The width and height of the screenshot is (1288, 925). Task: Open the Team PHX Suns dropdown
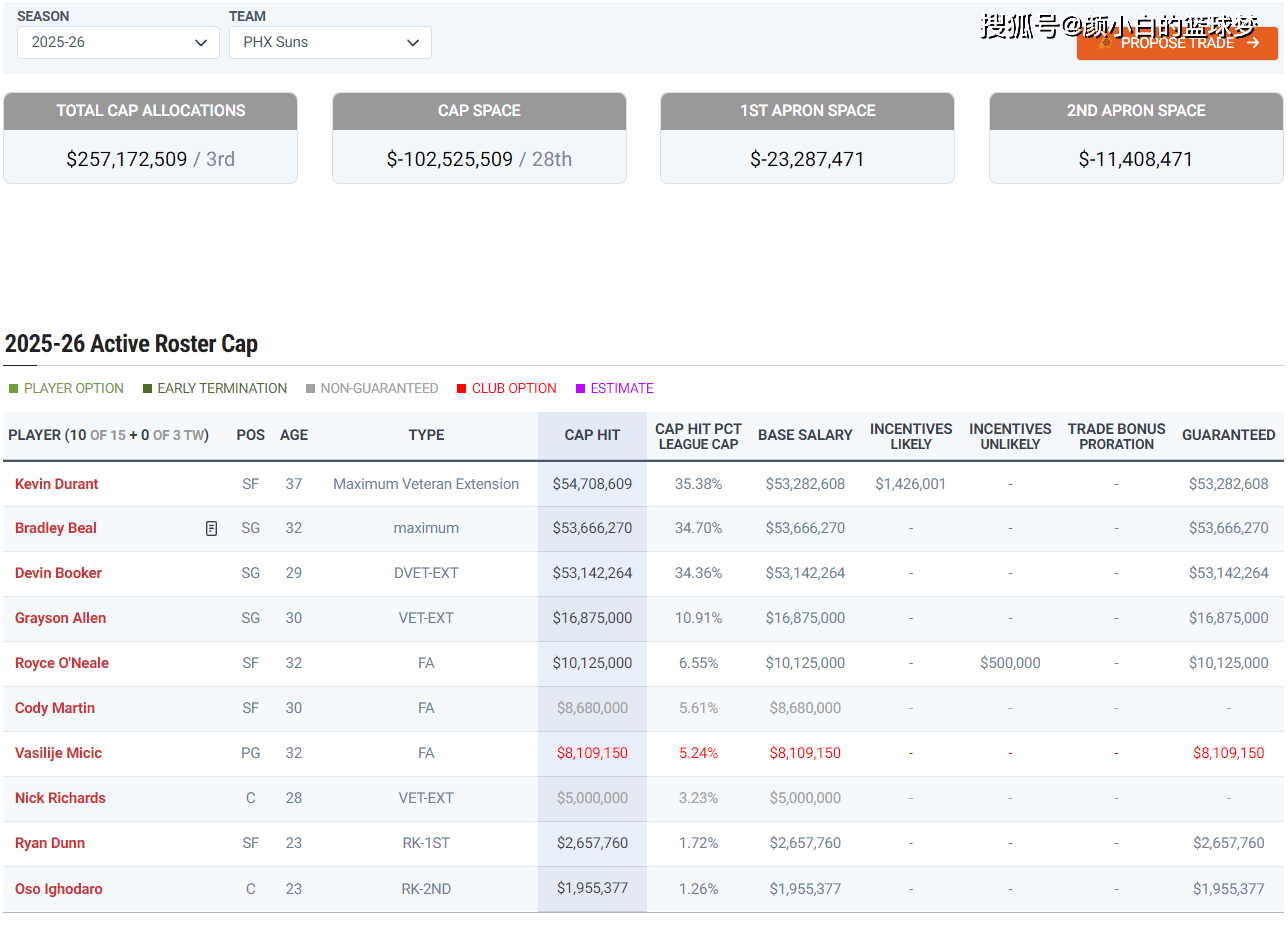[330, 42]
